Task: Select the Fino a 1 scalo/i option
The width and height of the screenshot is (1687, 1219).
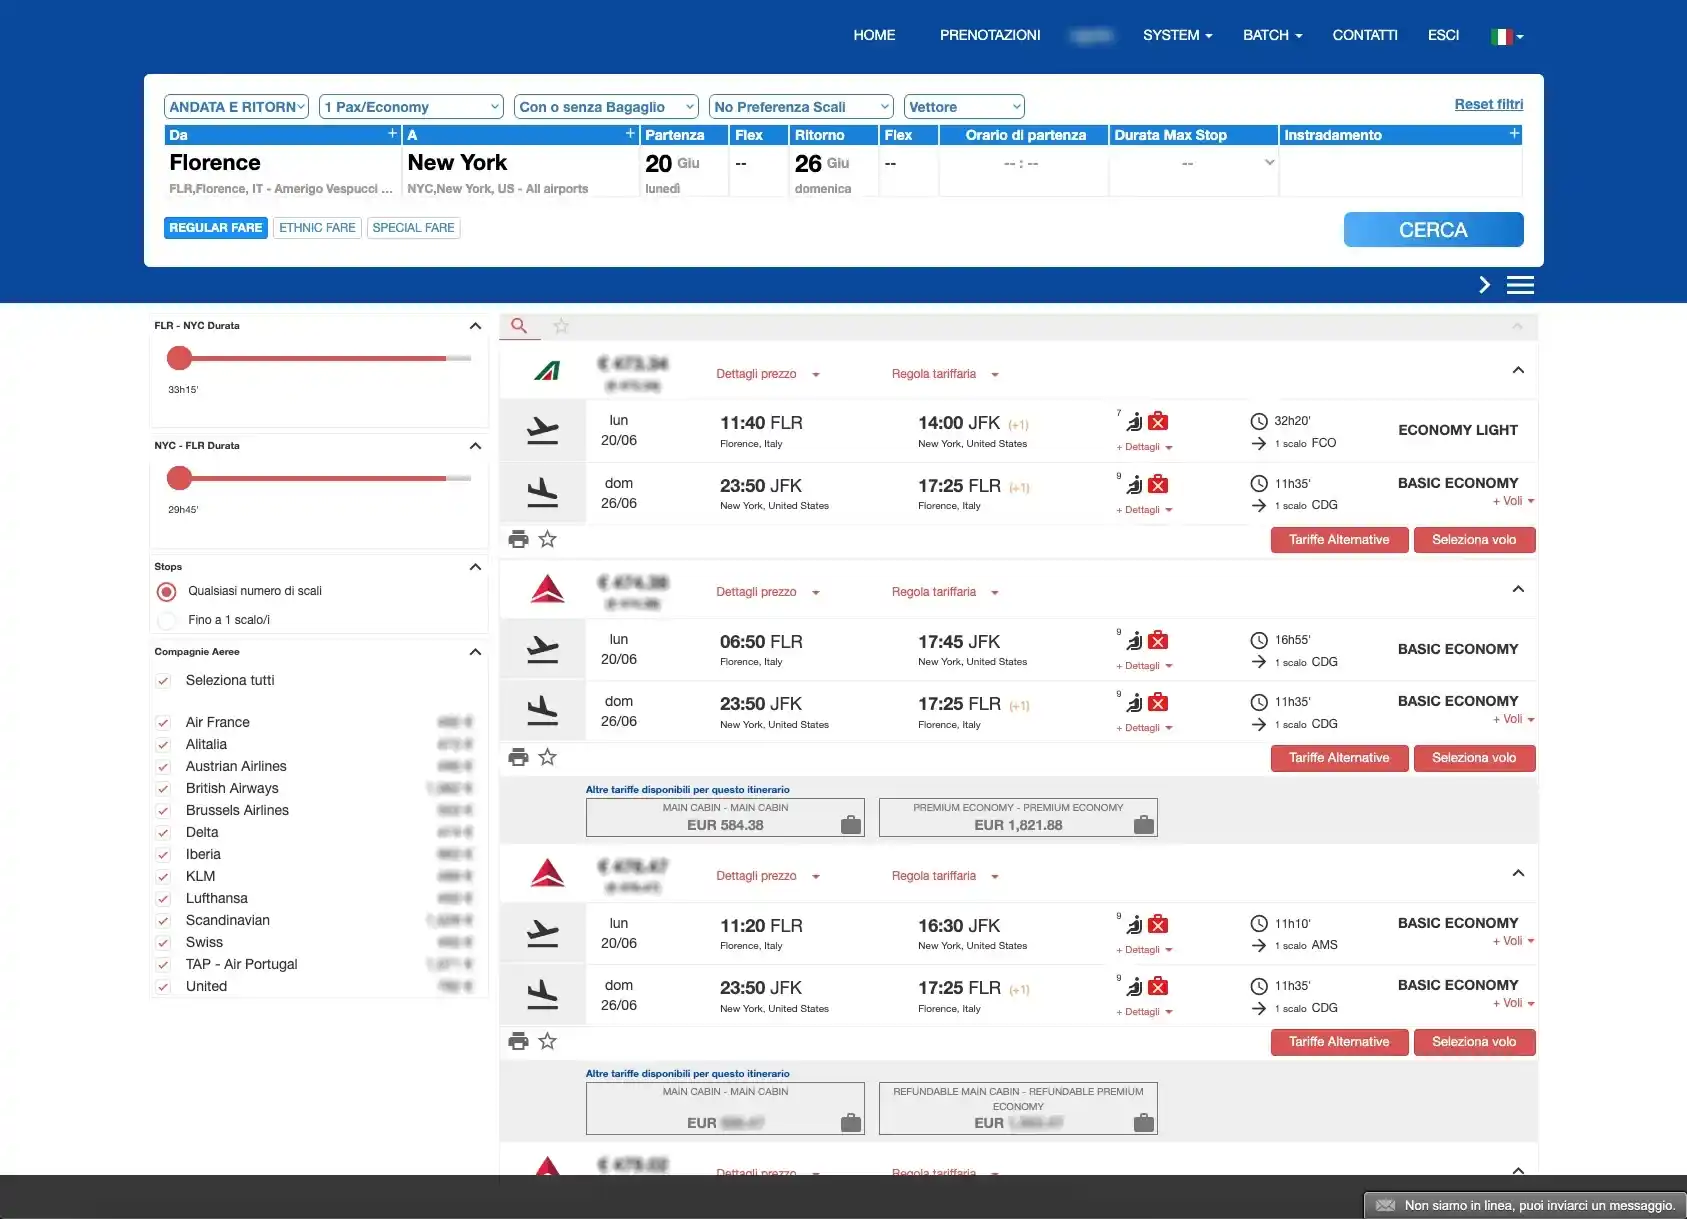Action: point(167,620)
